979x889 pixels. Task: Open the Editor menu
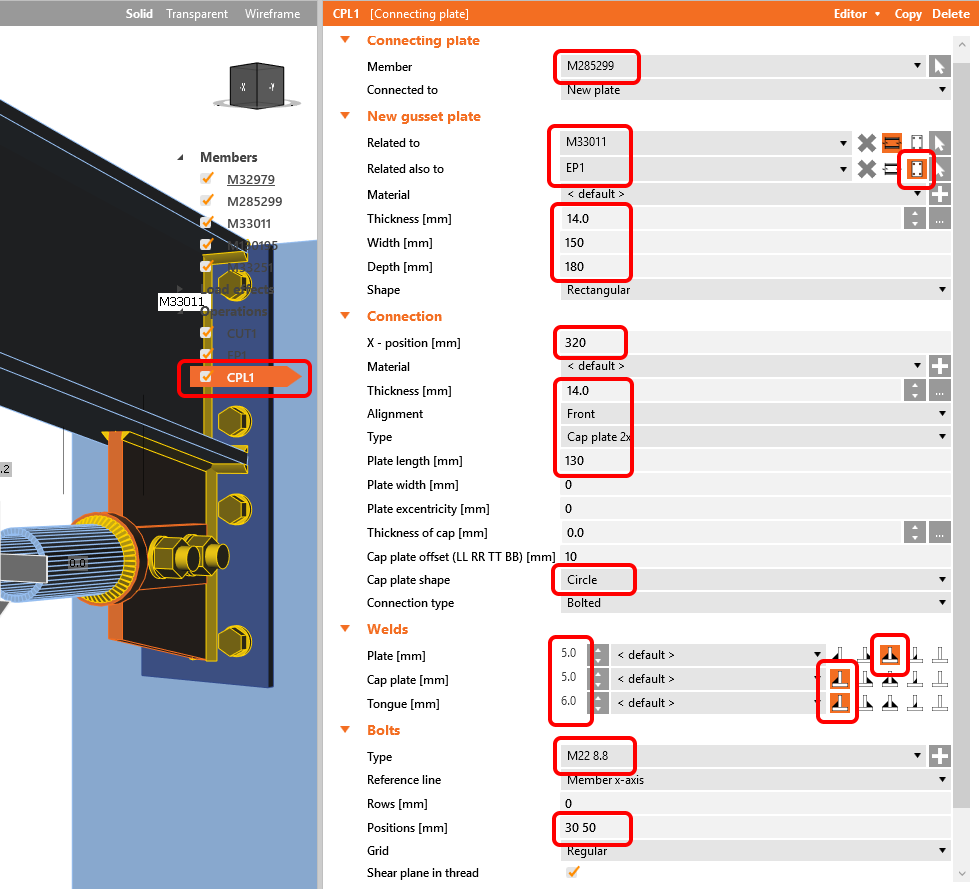click(x=857, y=13)
